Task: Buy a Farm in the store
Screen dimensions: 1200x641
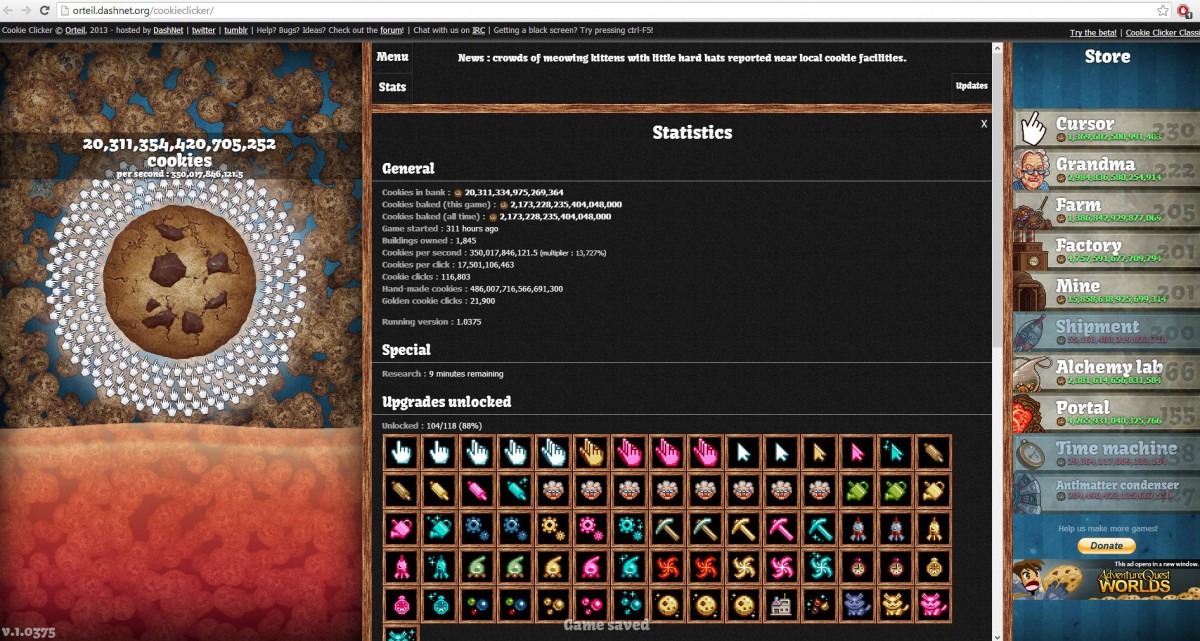Action: [1106, 210]
